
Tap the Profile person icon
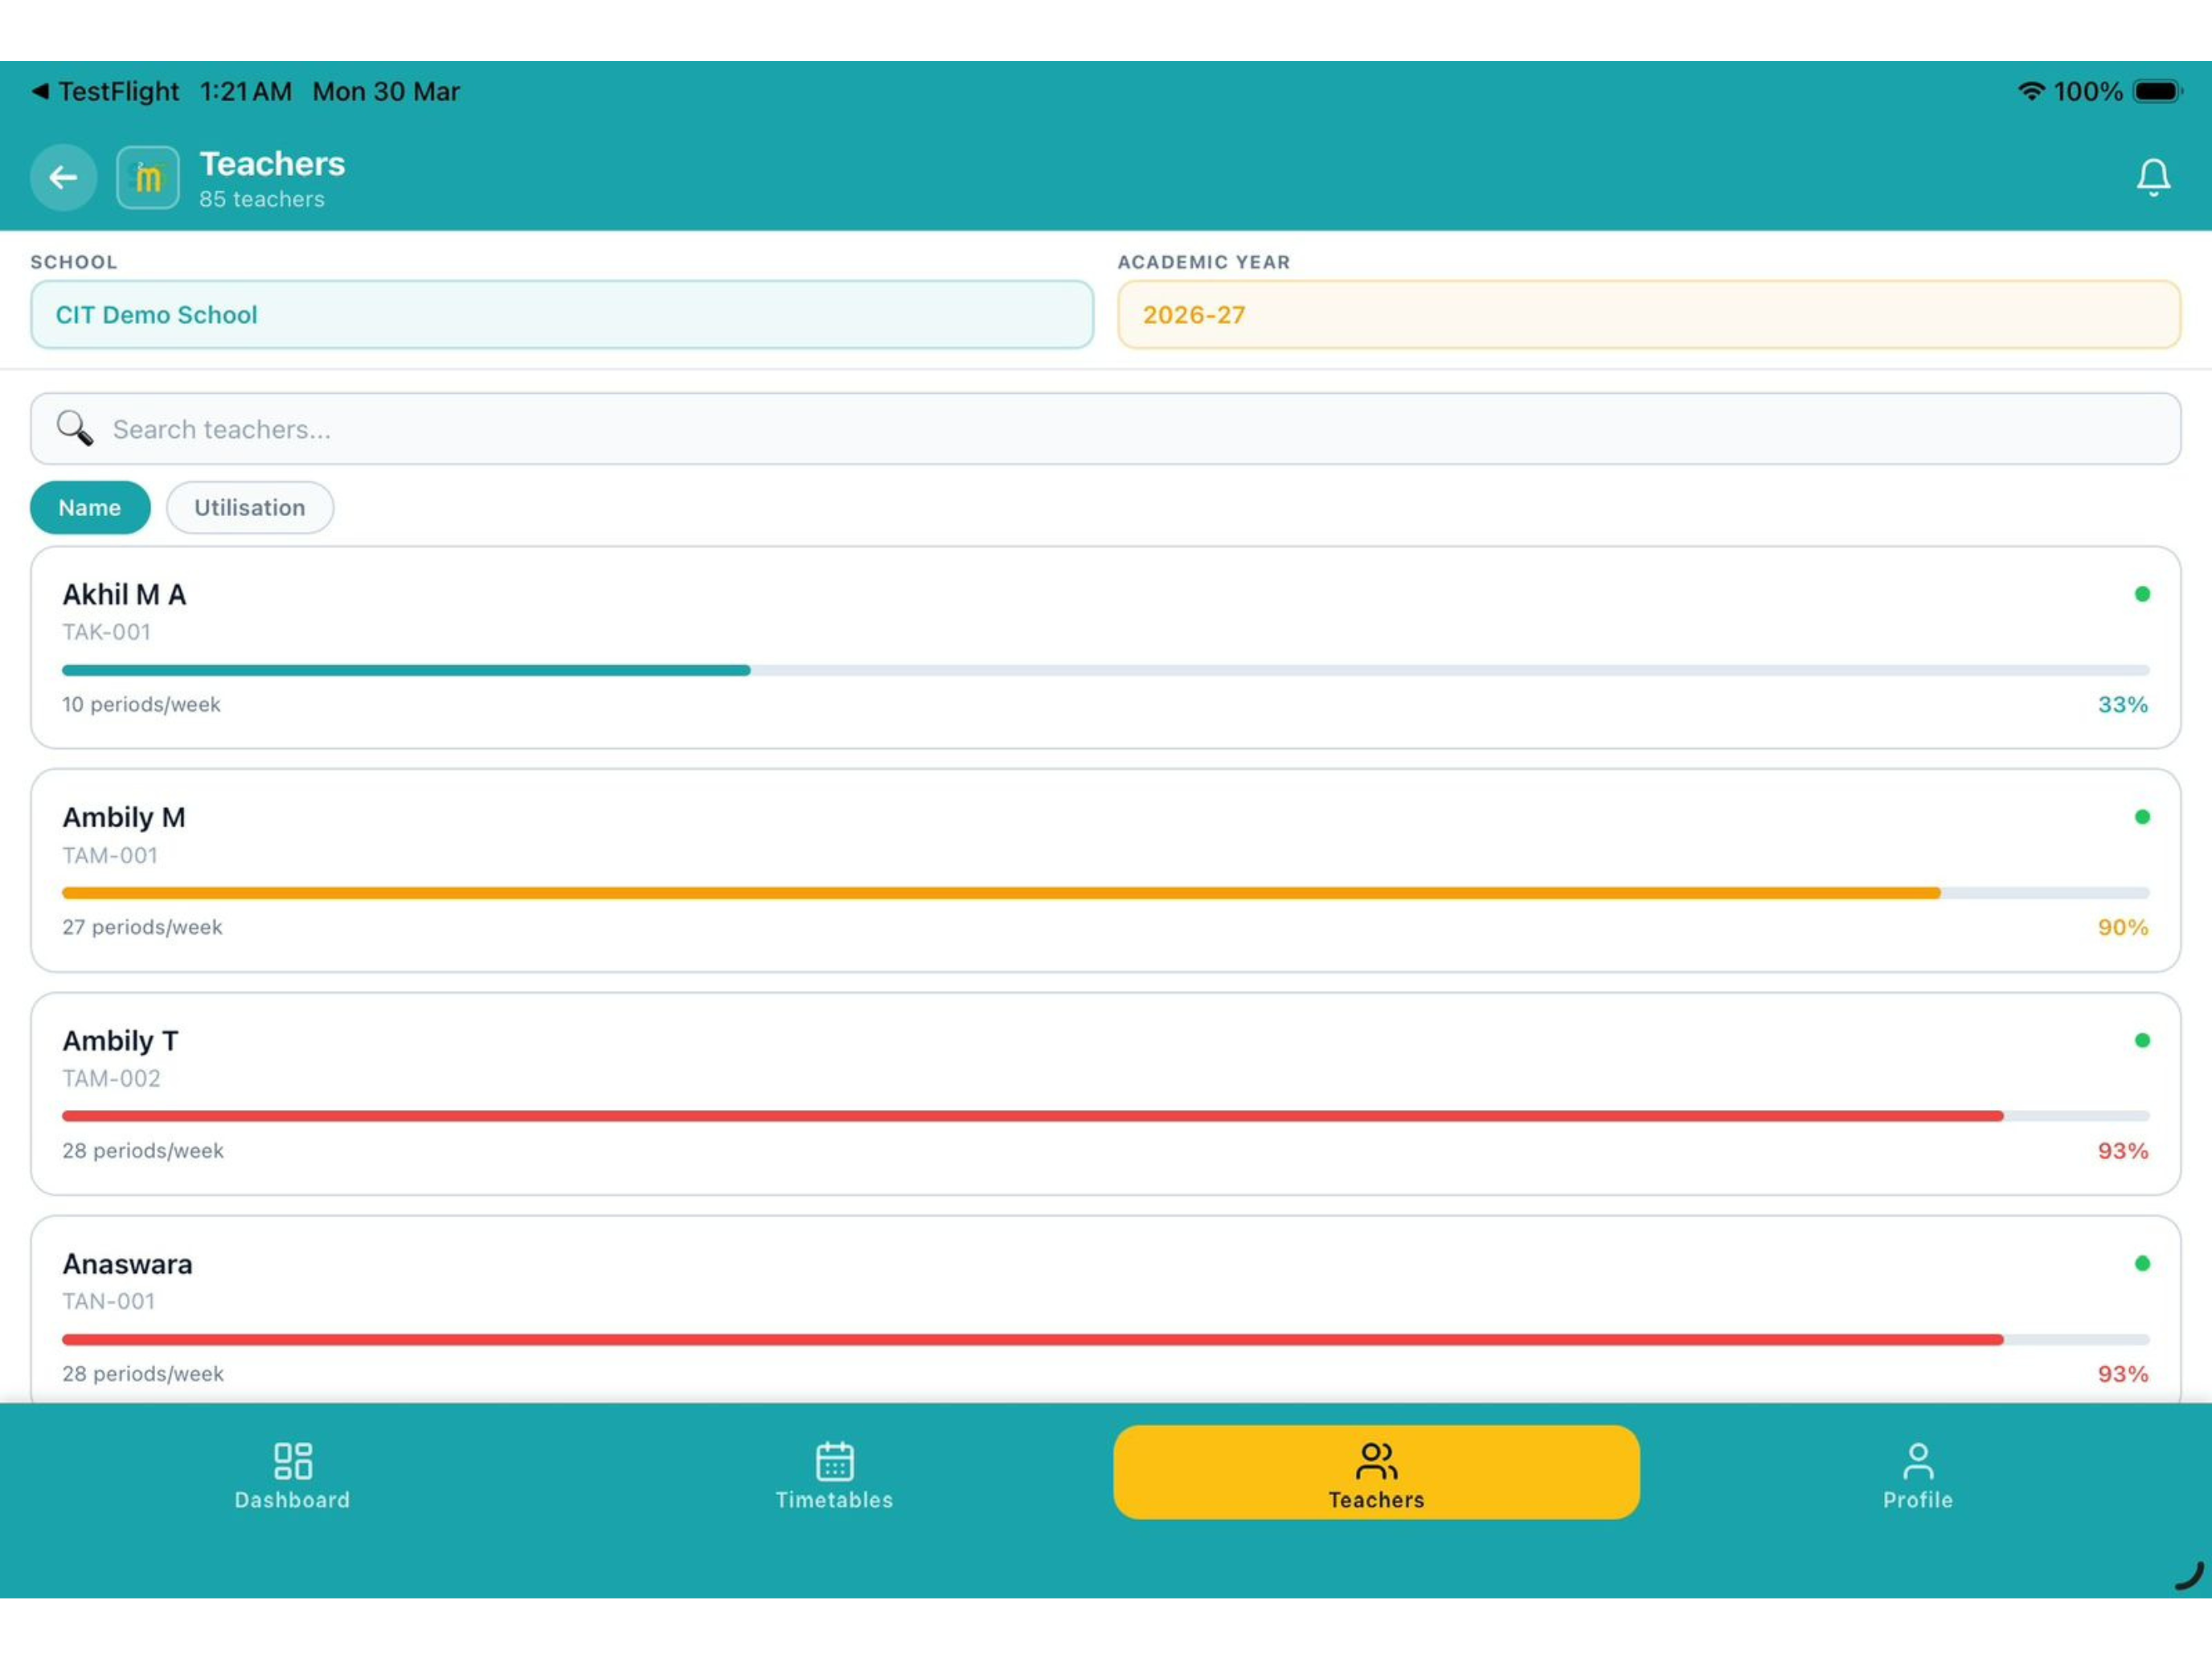click(x=1917, y=1460)
